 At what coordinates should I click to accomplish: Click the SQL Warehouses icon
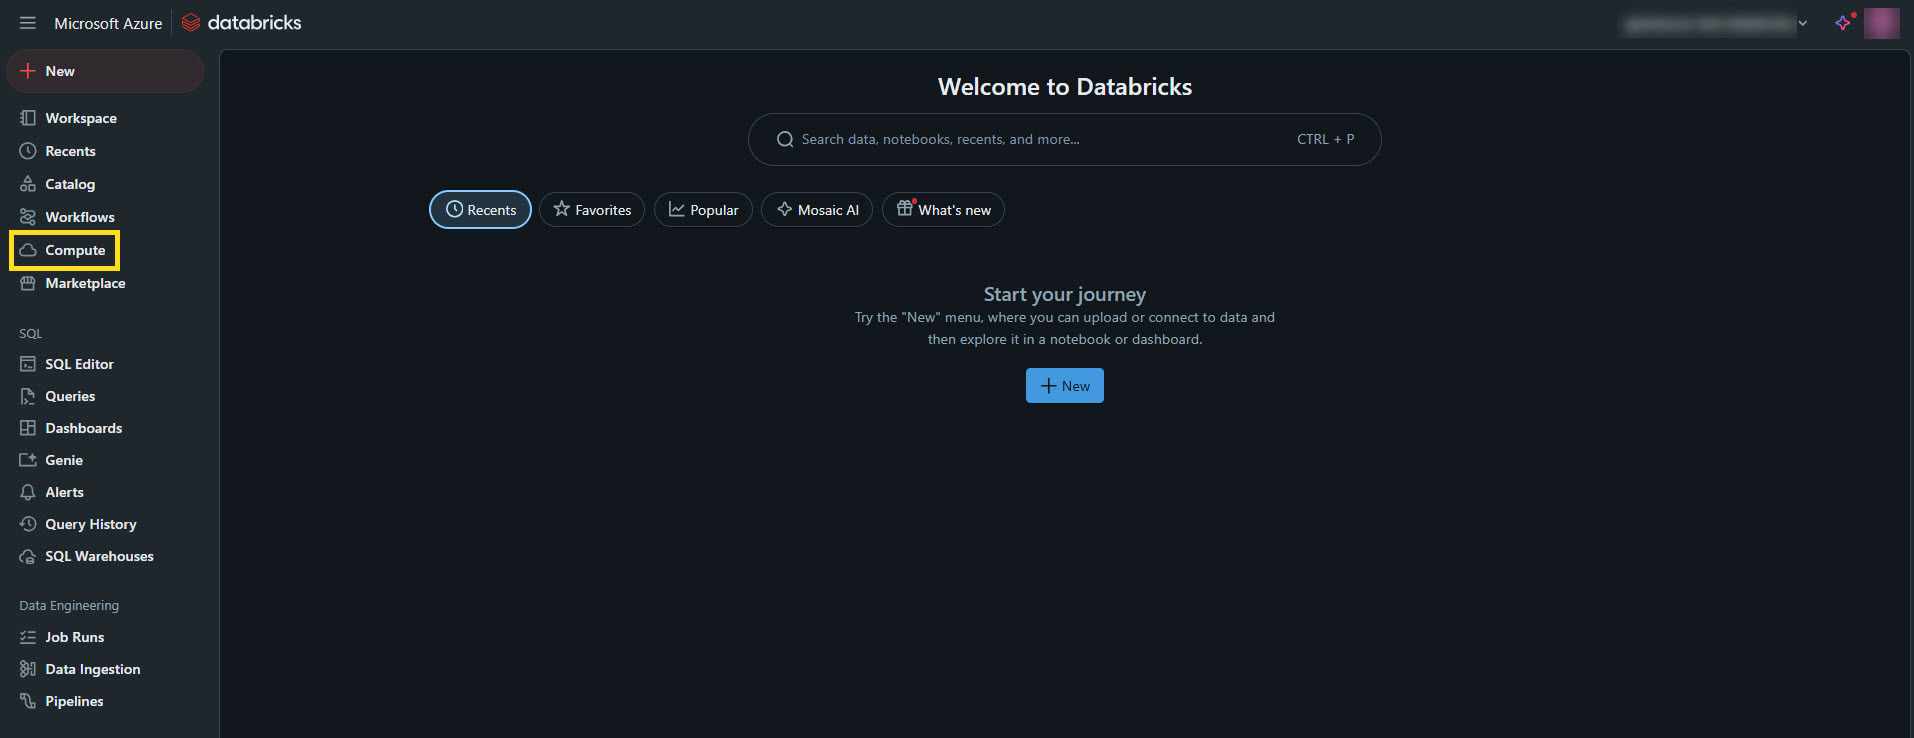[28, 556]
